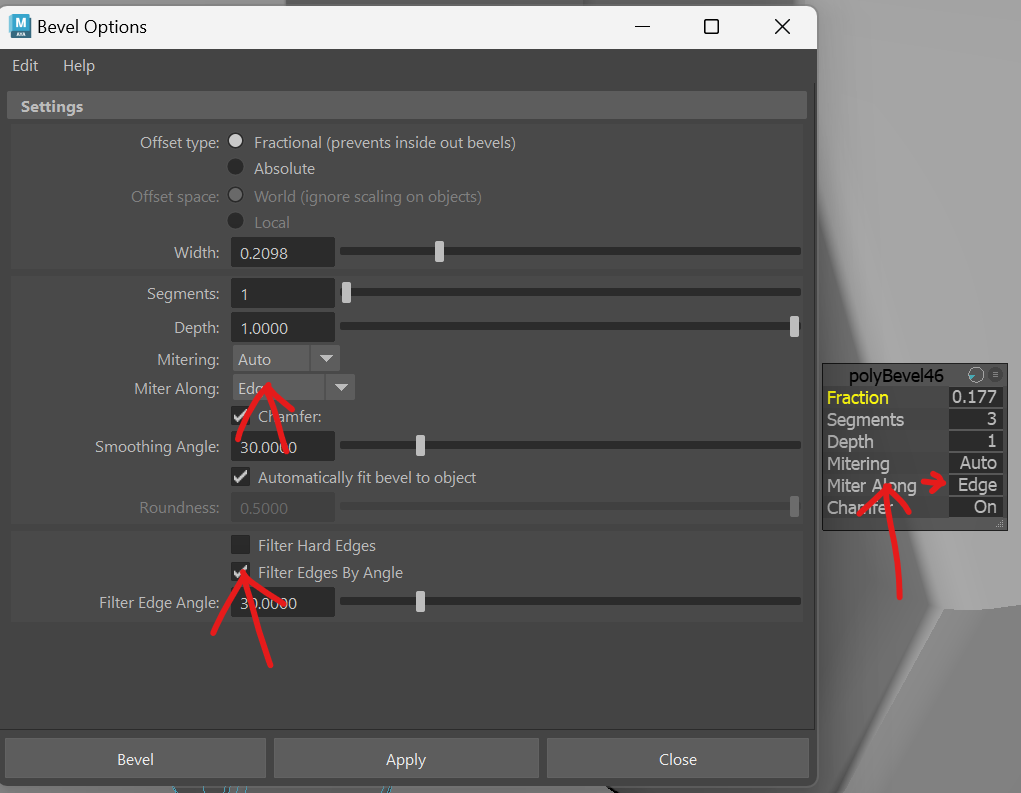Open the Mitering dropdown
This screenshot has width=1021, height=793.
pyautogui.click(x=325, y=358)
